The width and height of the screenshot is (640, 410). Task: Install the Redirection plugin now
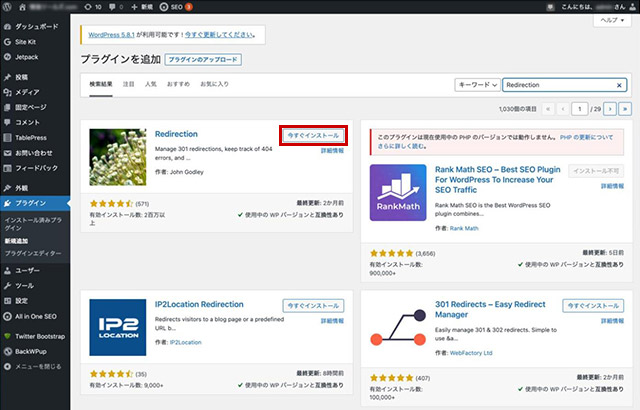click(x=313, y=135)
